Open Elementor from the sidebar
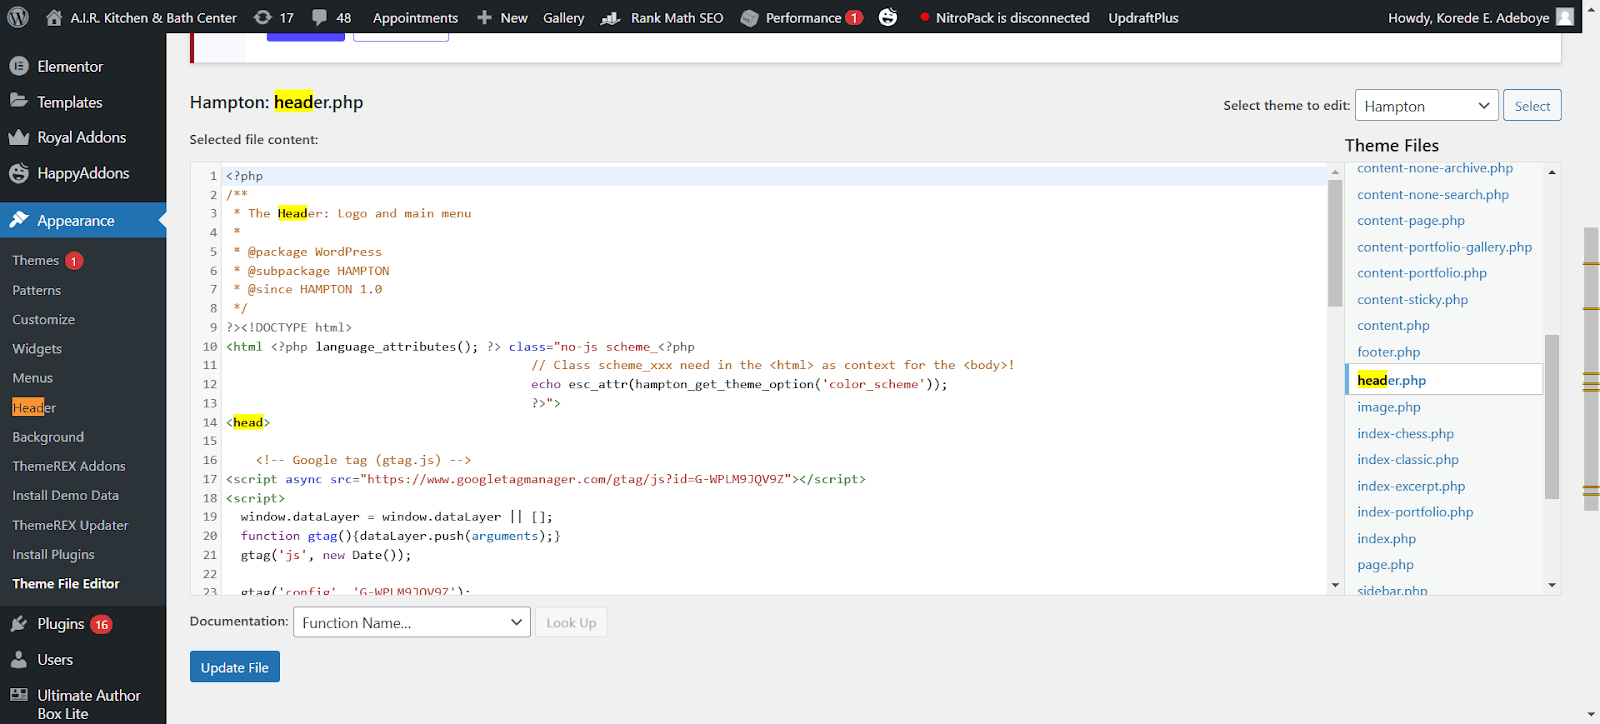 (70, 66)
